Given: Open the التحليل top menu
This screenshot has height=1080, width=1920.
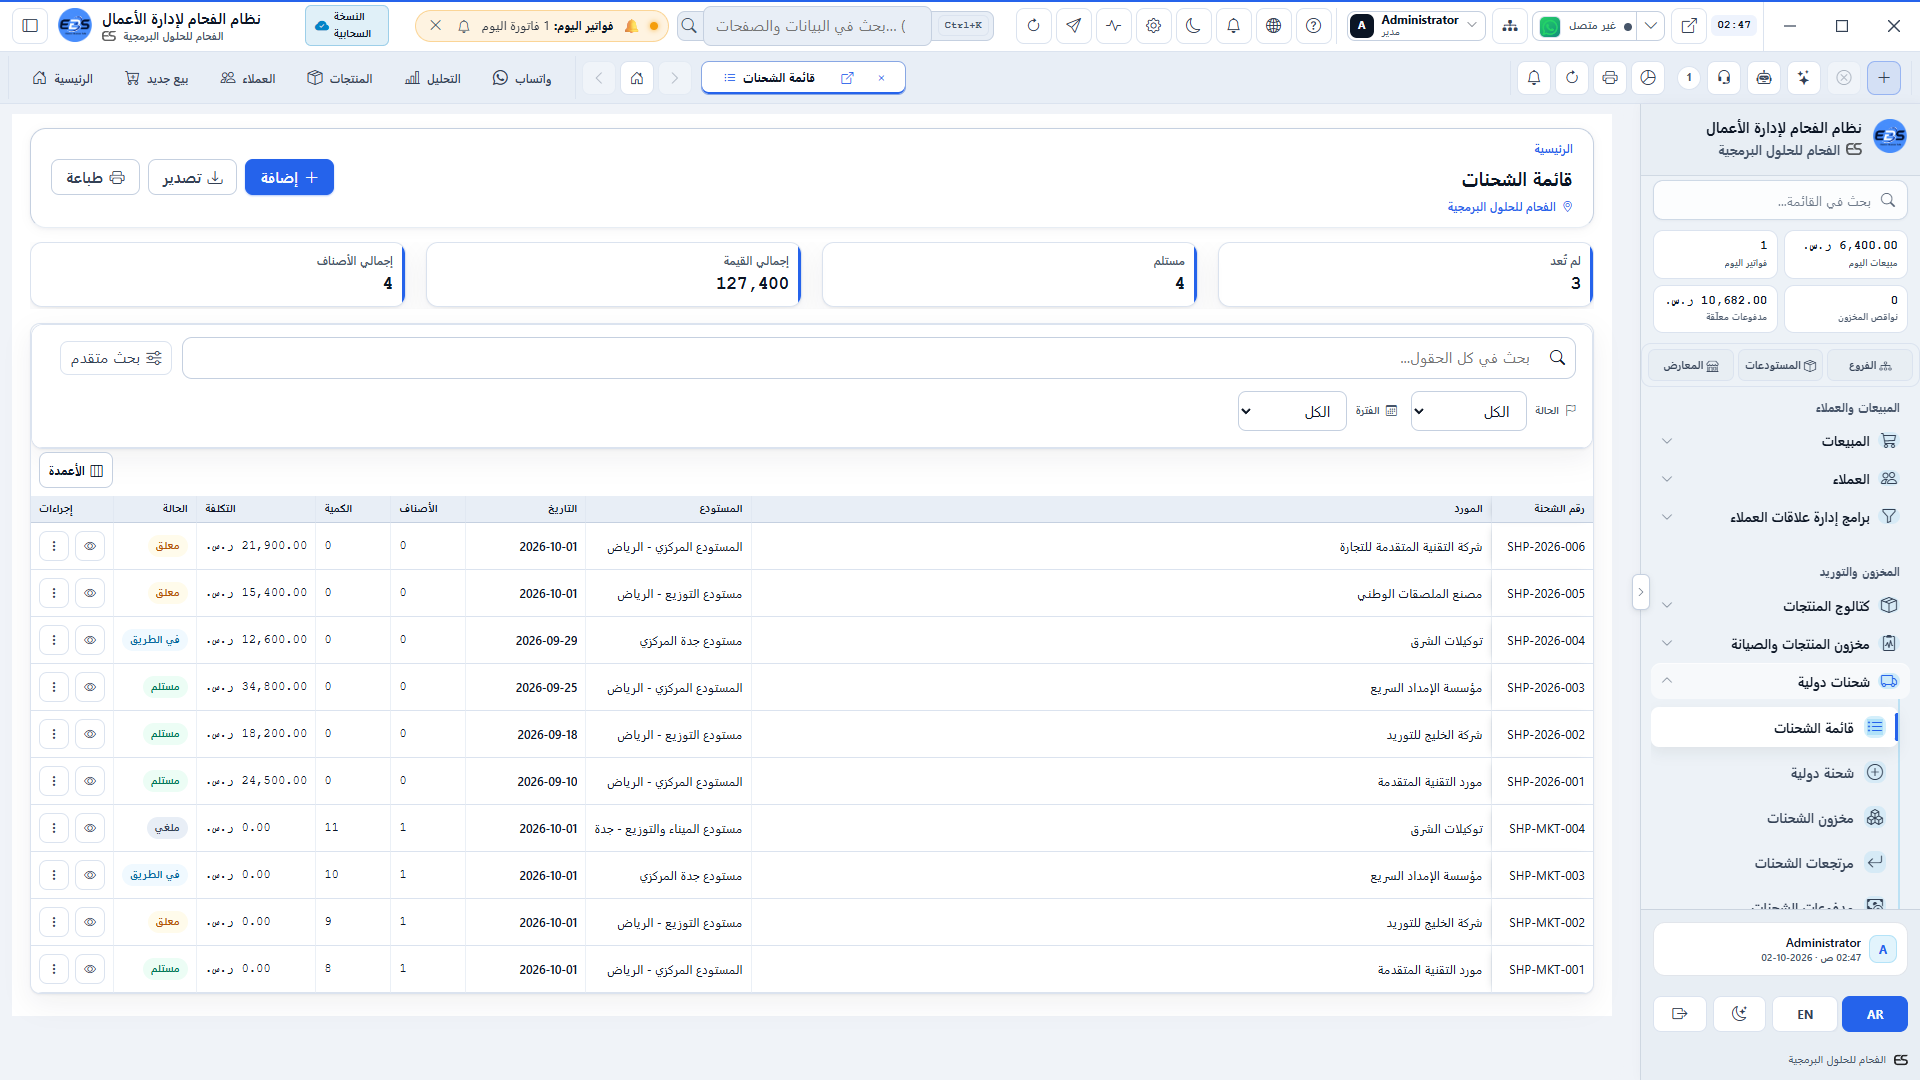Looking at the screenshot, I should coord(433,78).
